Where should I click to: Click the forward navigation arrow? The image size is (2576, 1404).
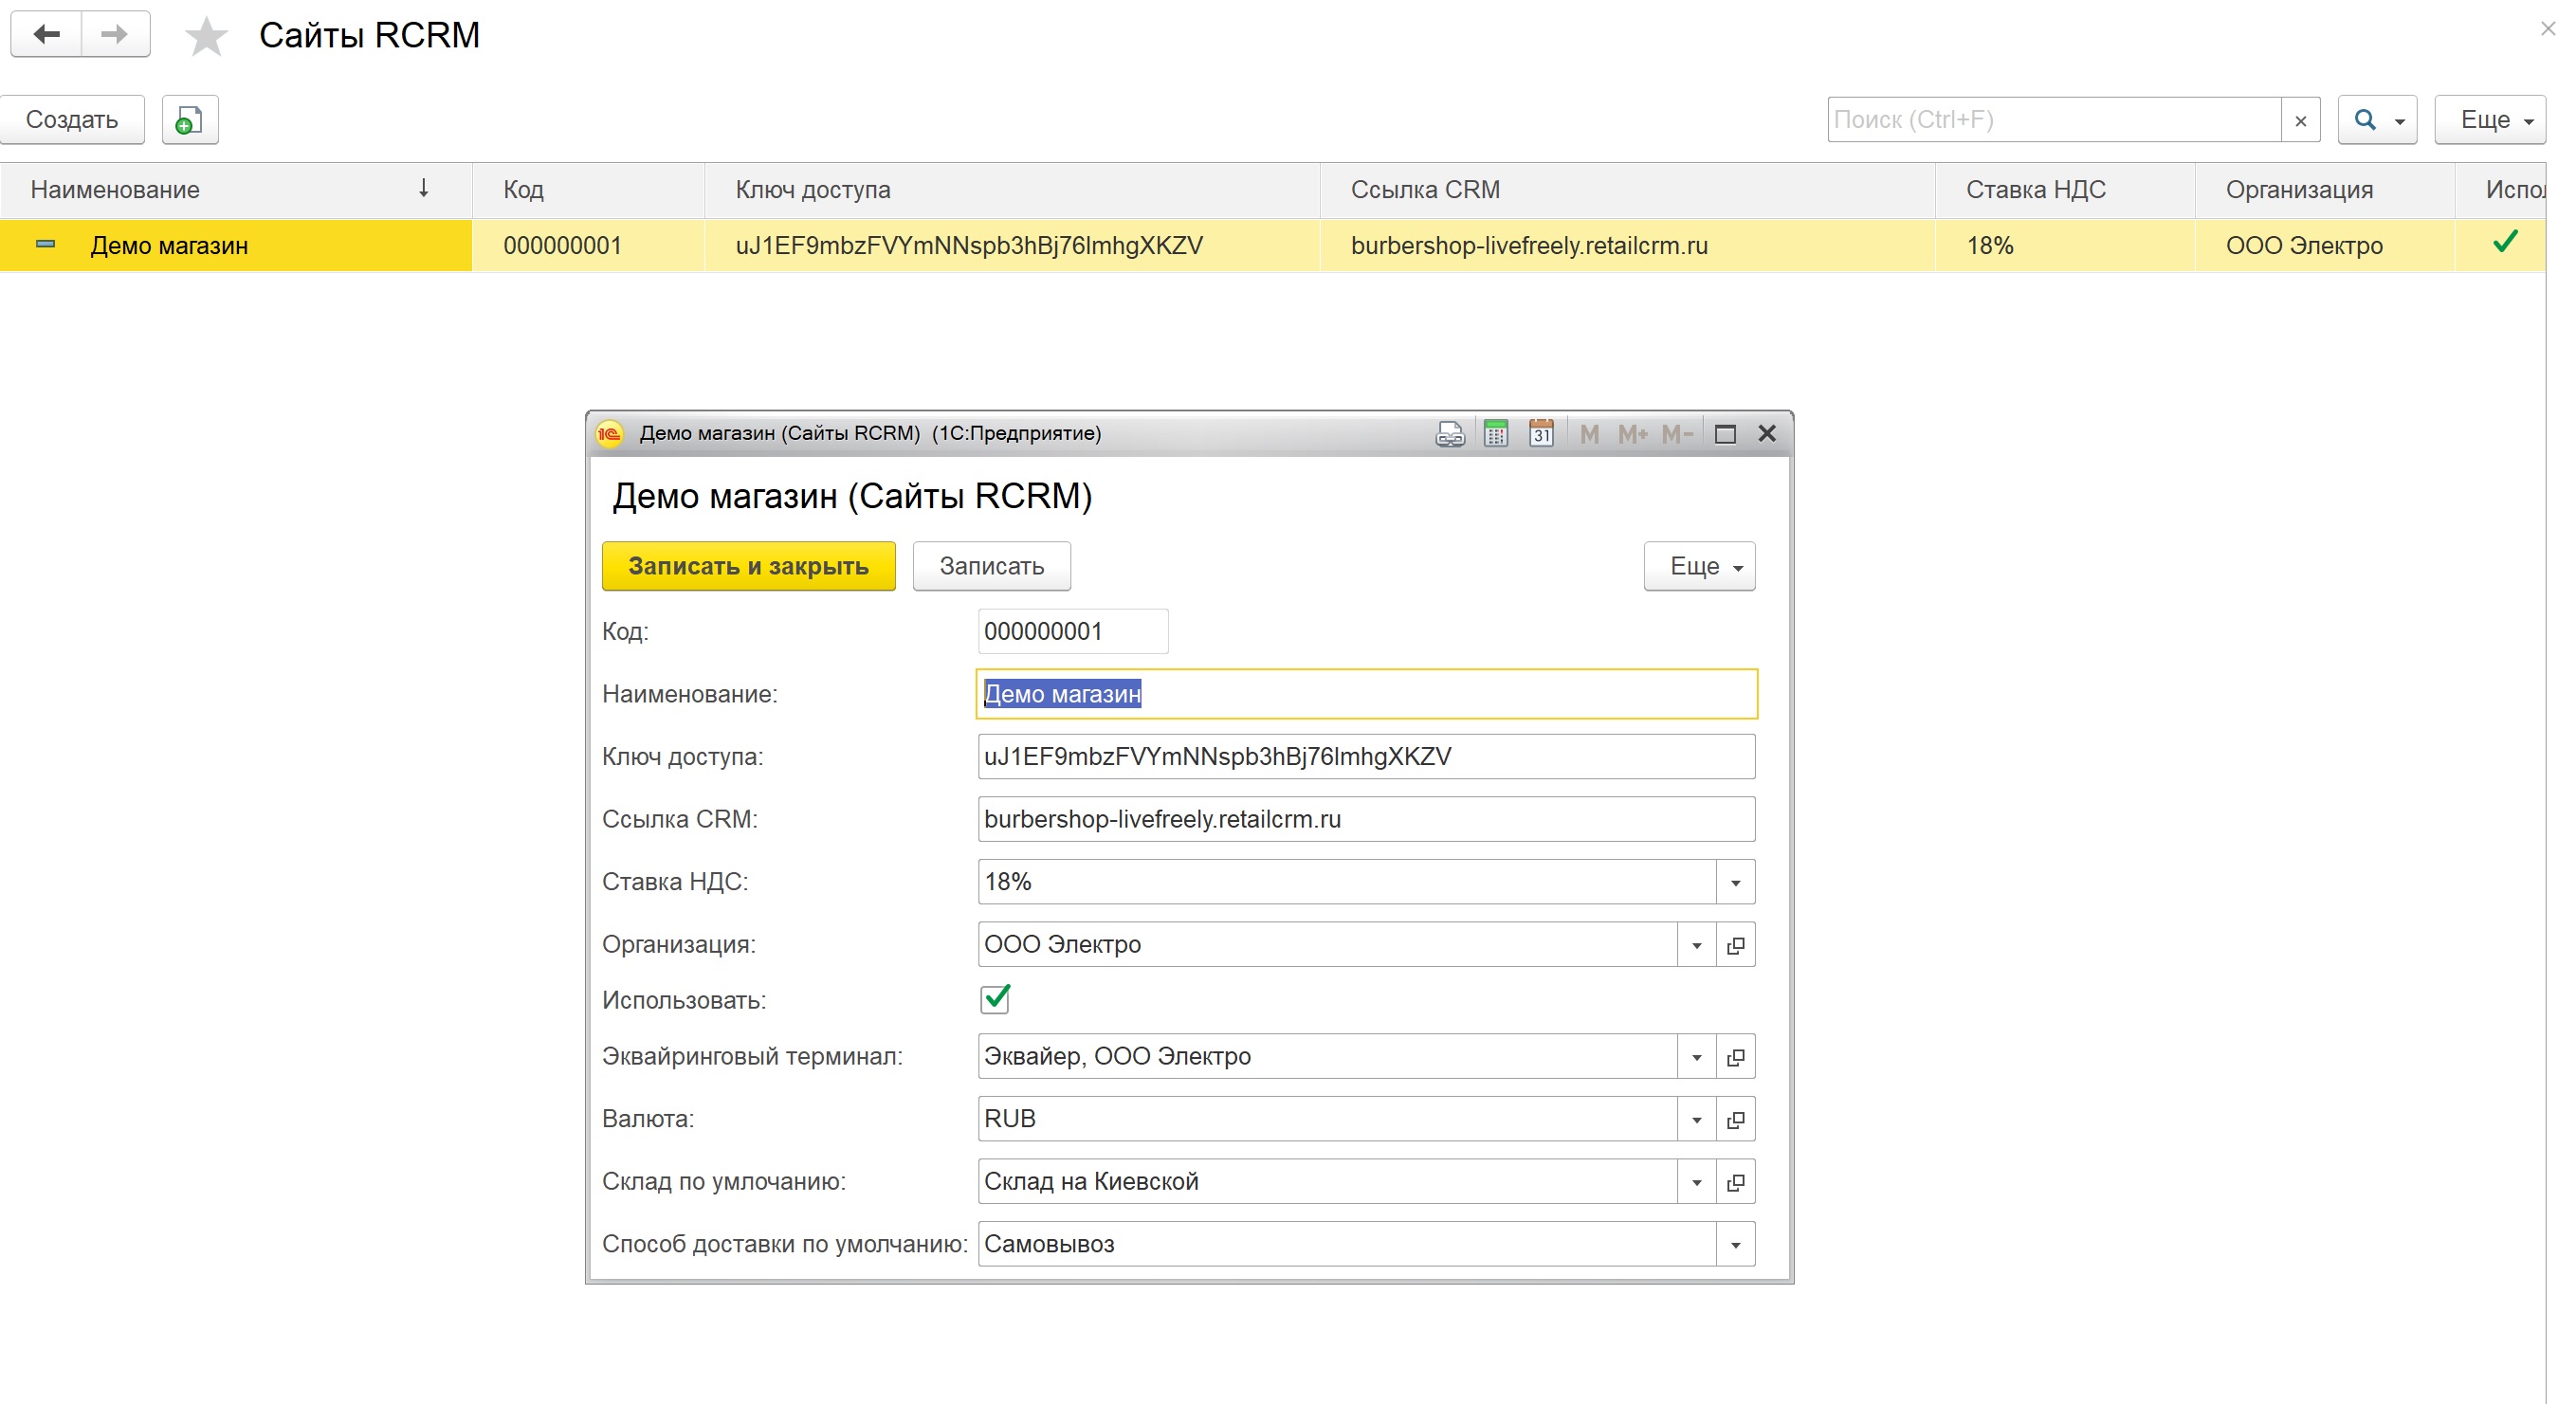[113, 33]
